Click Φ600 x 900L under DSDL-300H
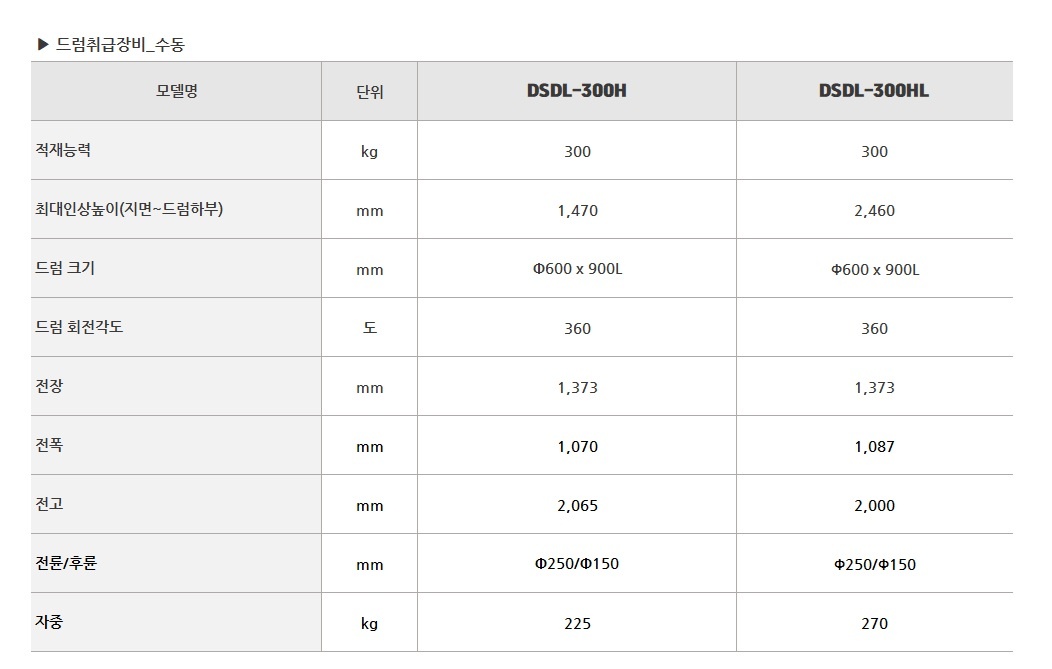Screen dimensions: 1052x669 (578, 269)
